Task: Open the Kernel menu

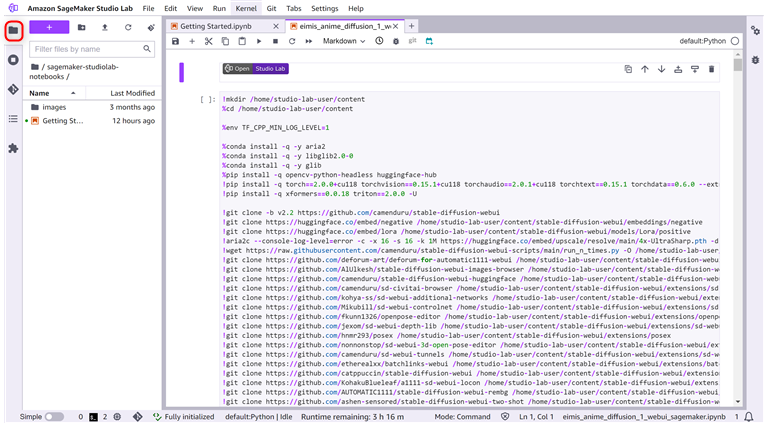Action: click(x=245, y=8)
